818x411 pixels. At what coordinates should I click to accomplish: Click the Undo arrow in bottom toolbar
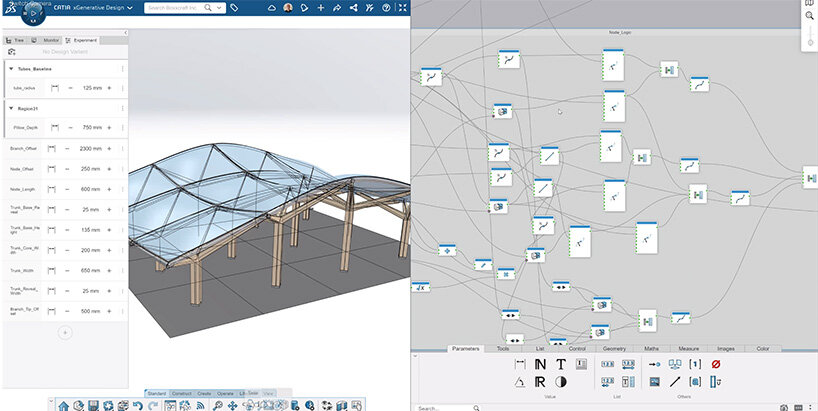click(x=137, y=405)
